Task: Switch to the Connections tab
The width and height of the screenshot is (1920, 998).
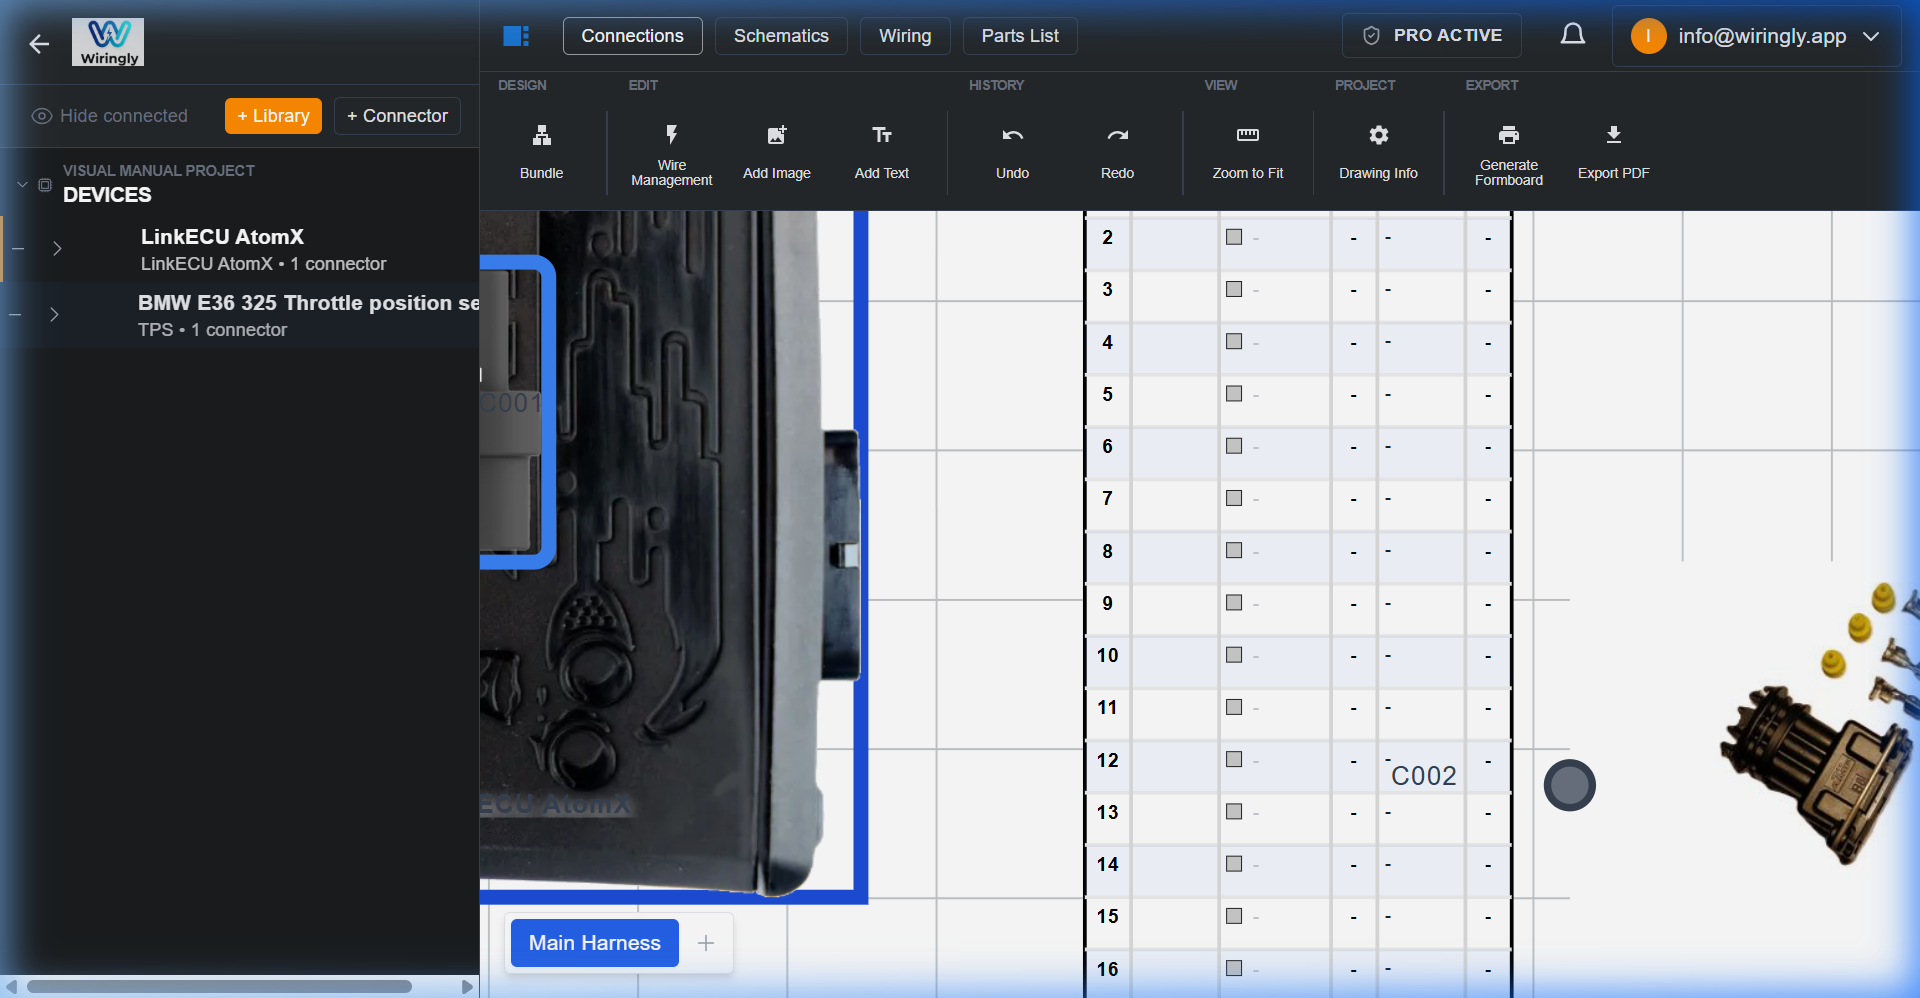Action: pyautogui.click(x=633, y=36)
